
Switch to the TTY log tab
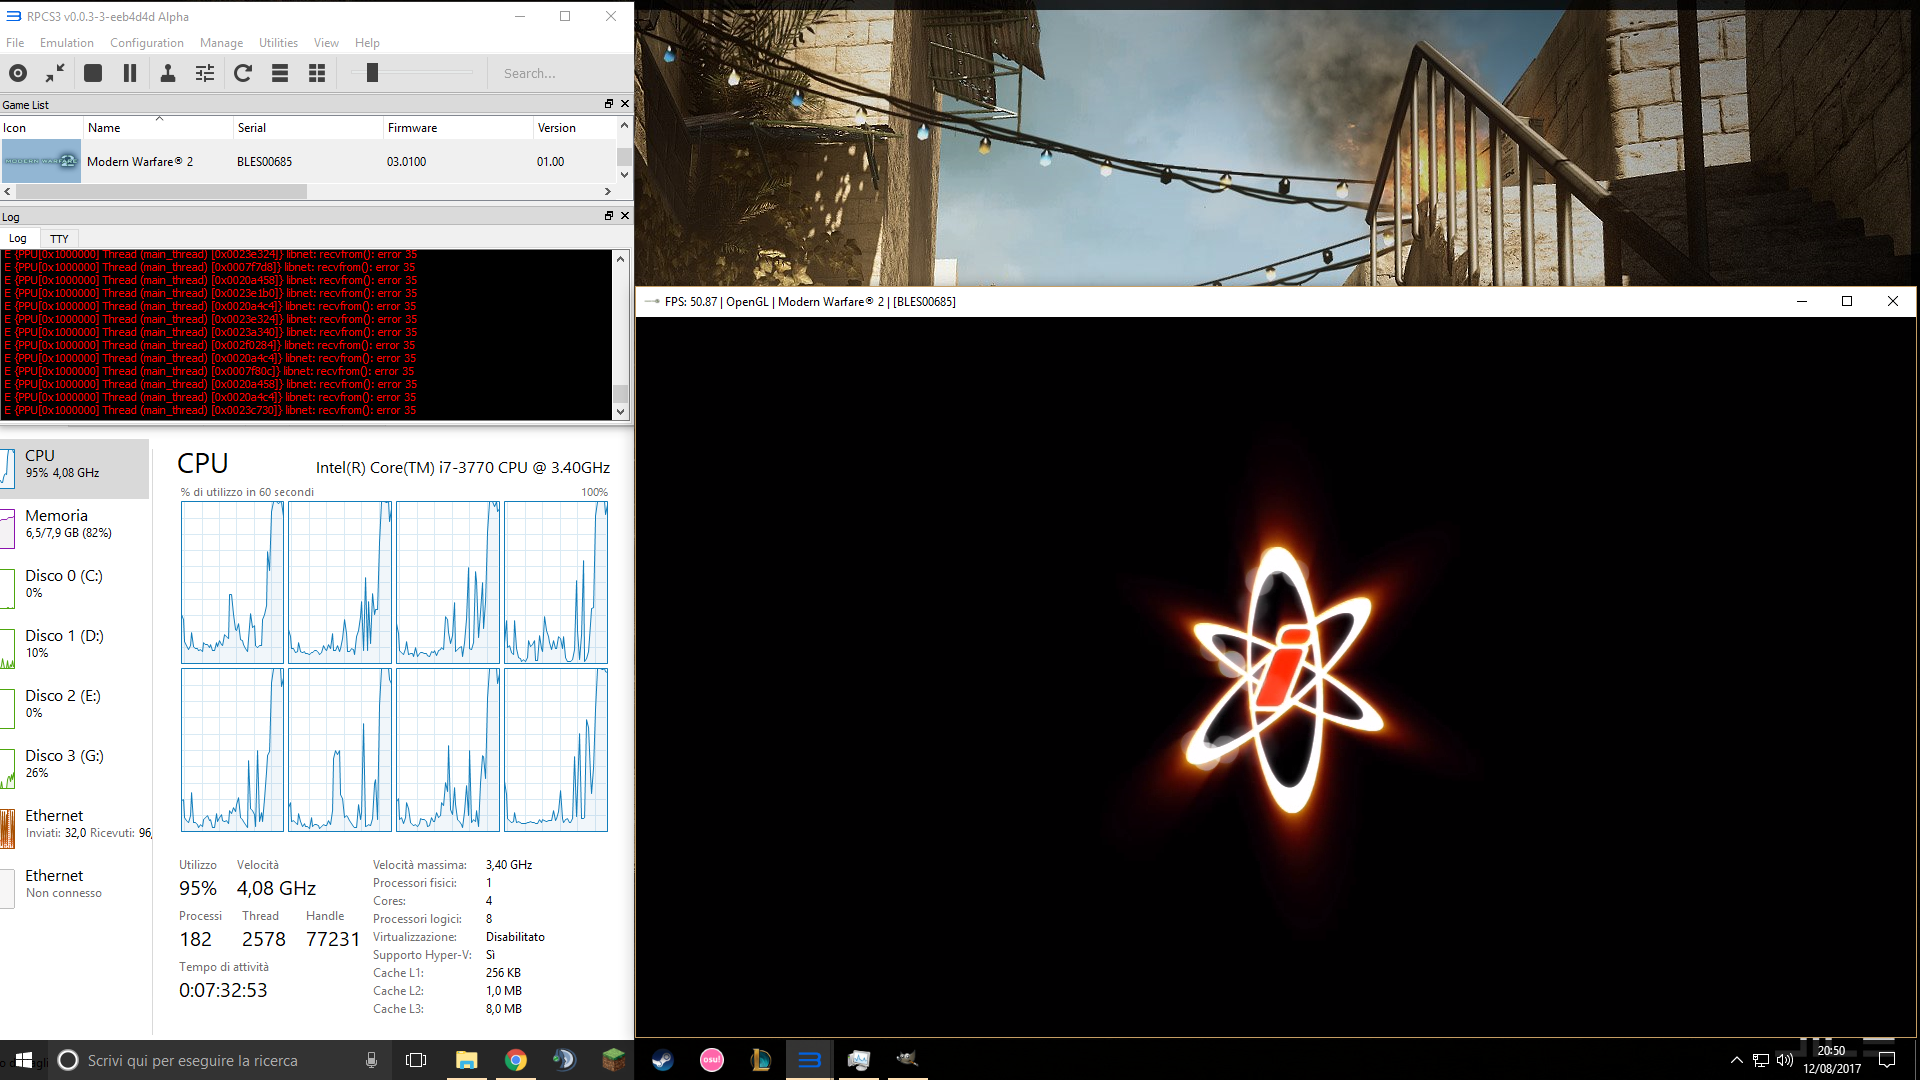[x=59, y=239]
